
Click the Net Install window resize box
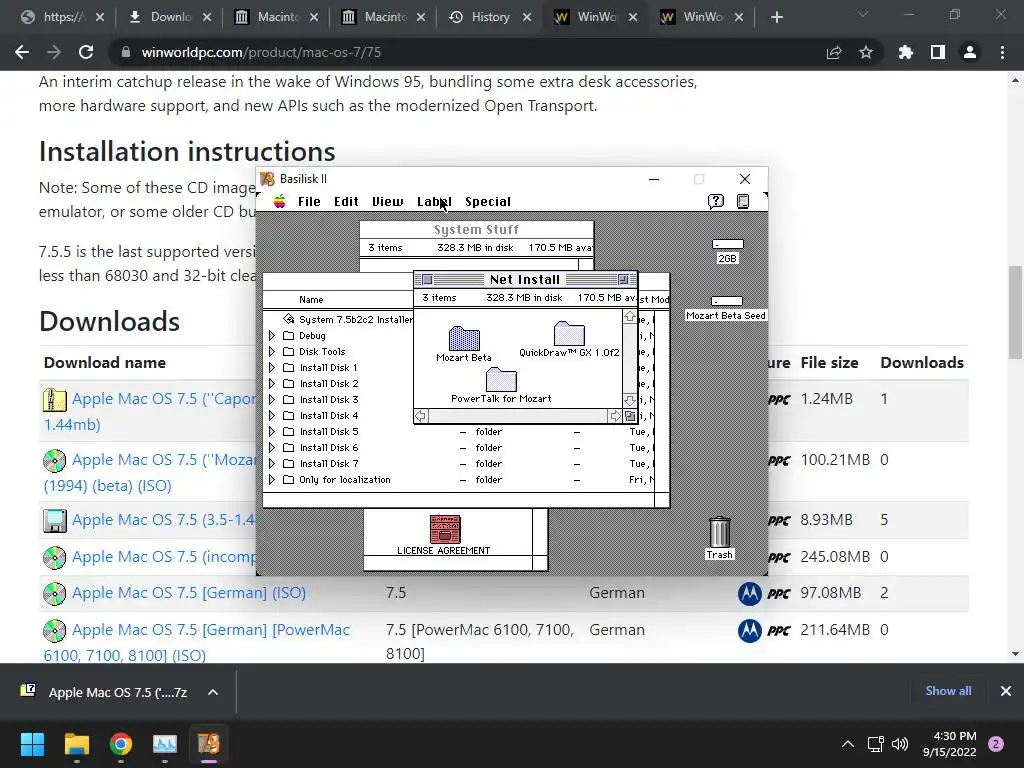[x=630, y=416]
